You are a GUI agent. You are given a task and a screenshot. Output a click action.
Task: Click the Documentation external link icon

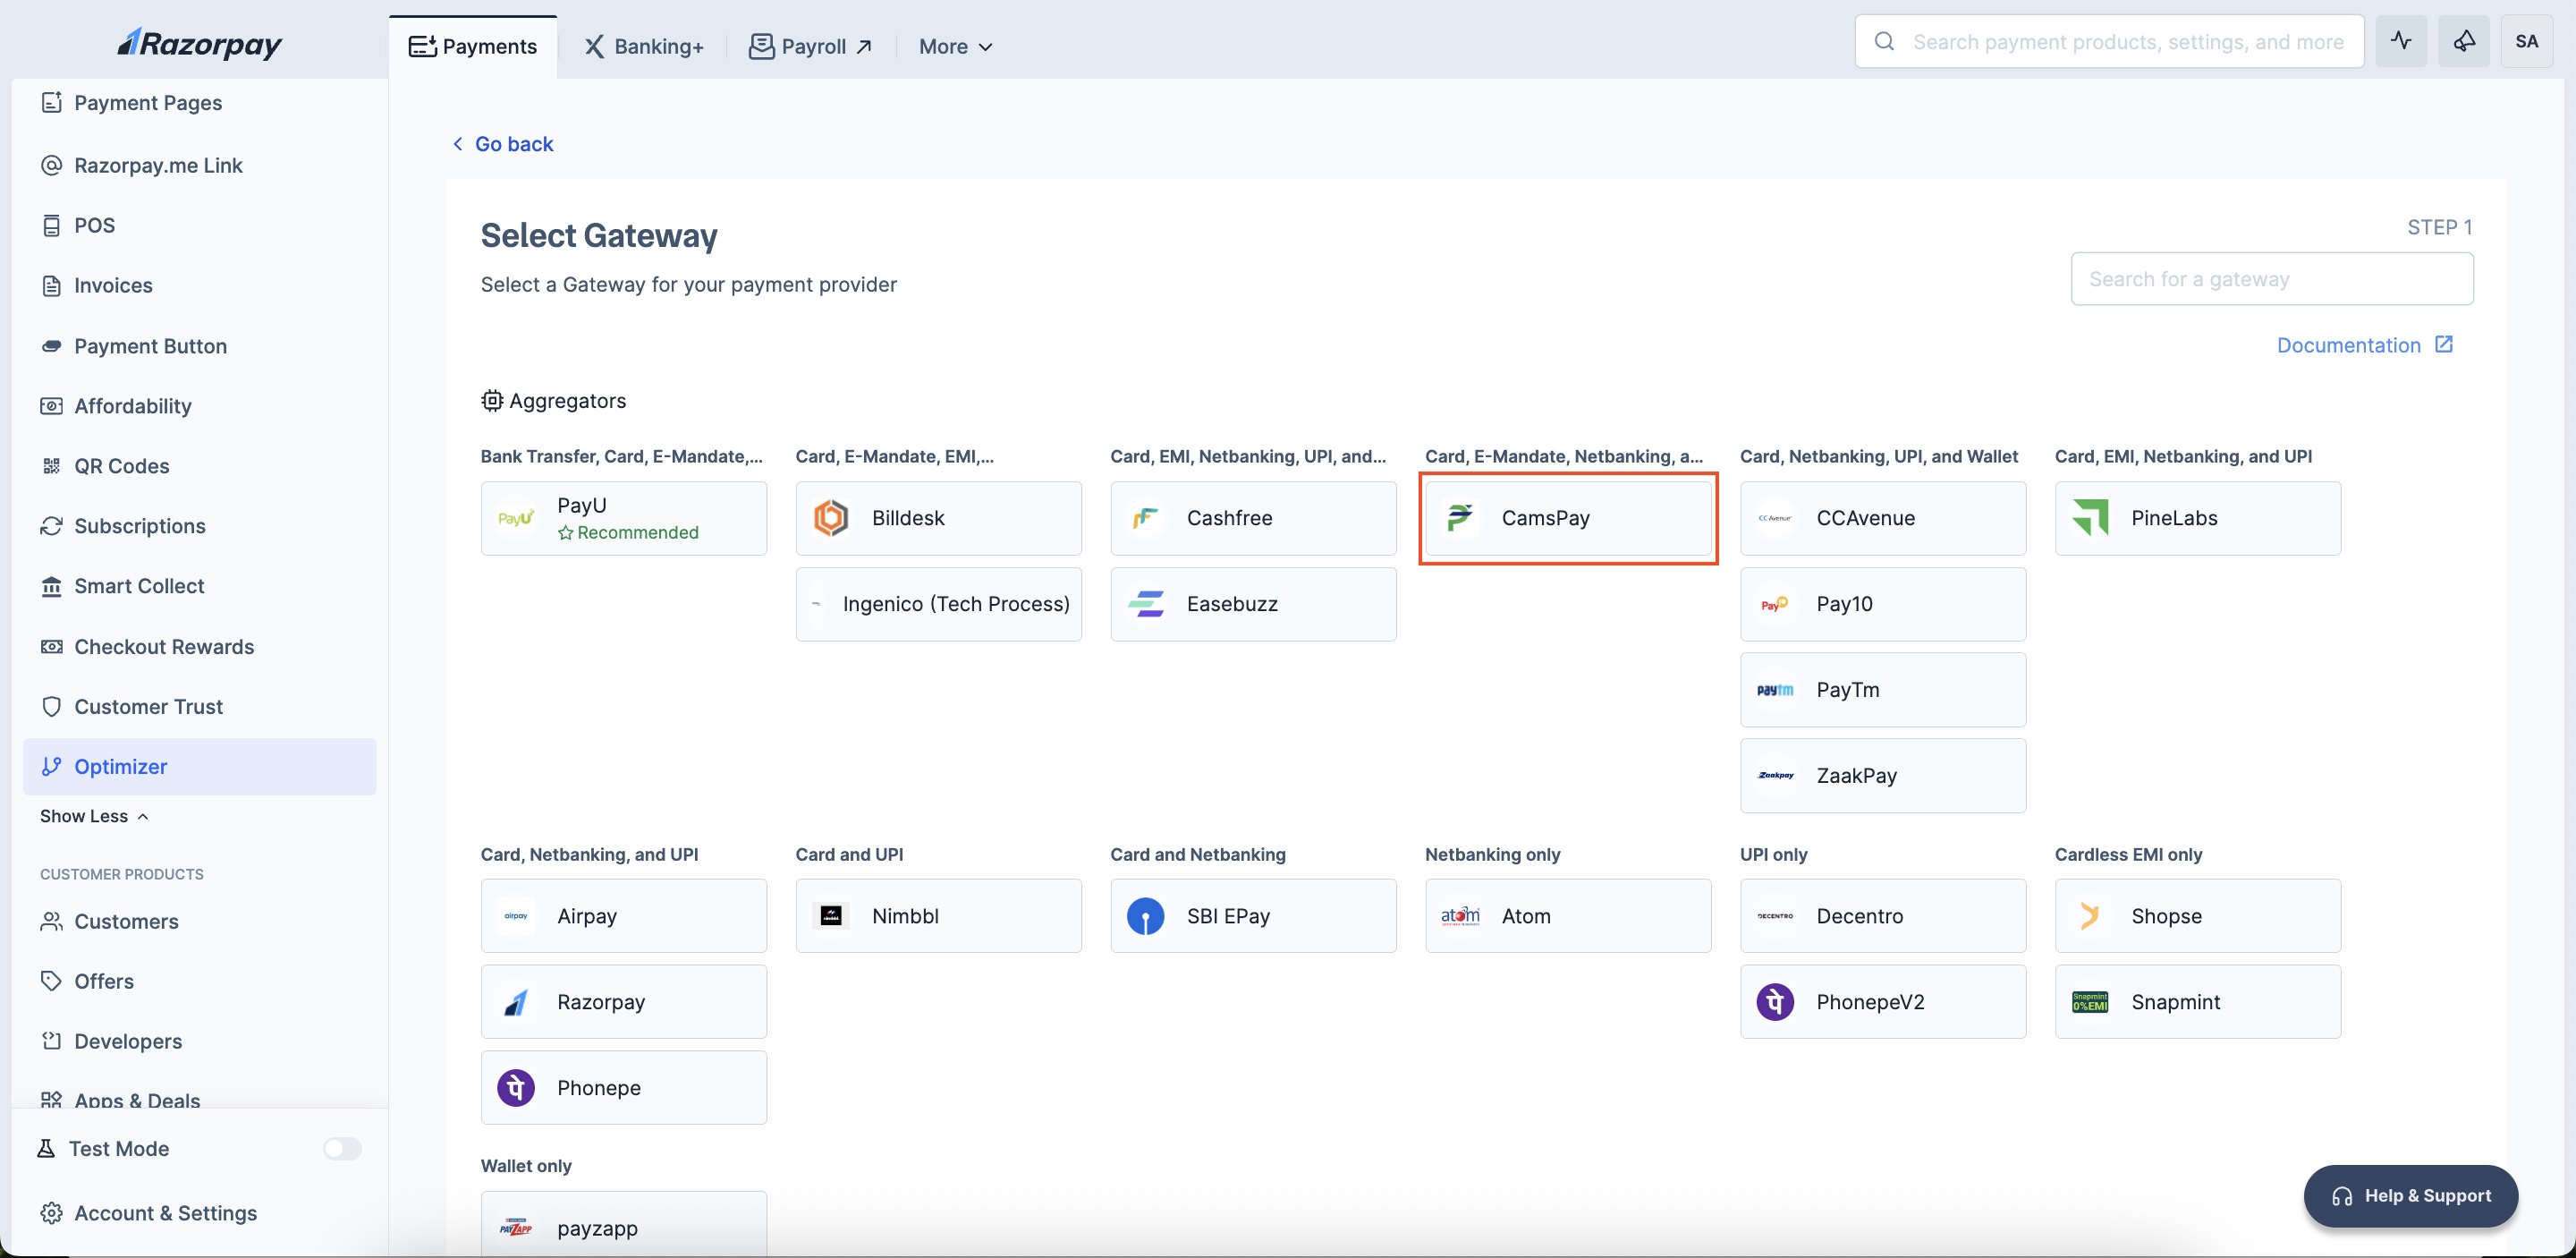pyautogui.click(x=2444, y=344)
